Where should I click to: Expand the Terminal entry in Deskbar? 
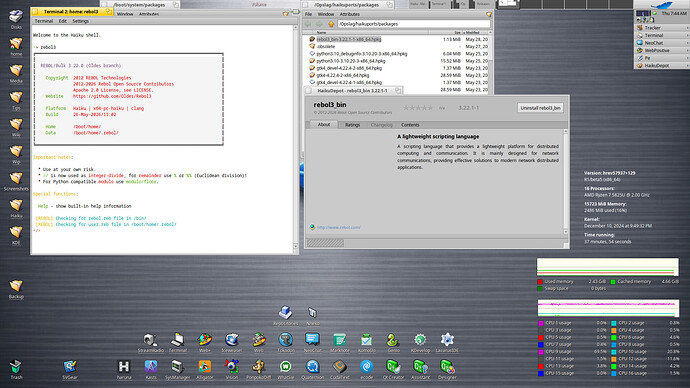[x=662, y=35]
